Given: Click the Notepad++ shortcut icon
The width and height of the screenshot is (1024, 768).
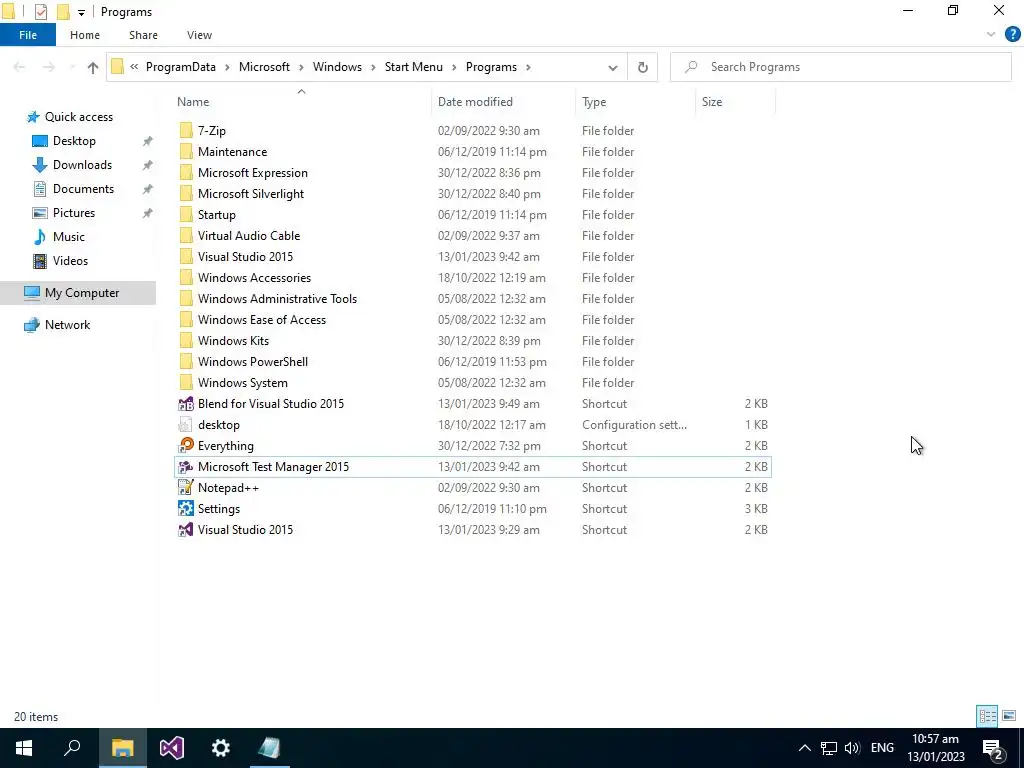Looking at the screenshot, I should point(186,487).
